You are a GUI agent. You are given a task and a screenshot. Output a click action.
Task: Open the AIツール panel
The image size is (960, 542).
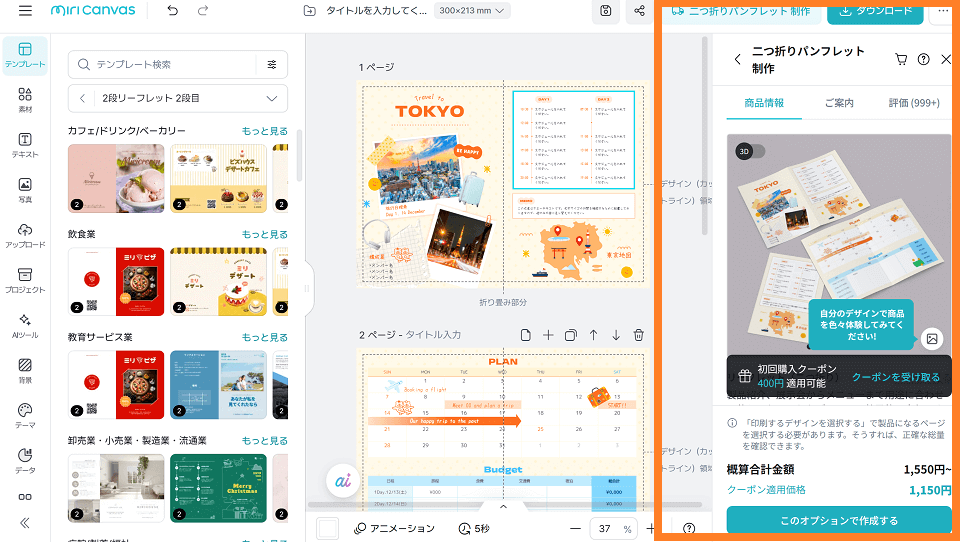click(x=25, y=325)
